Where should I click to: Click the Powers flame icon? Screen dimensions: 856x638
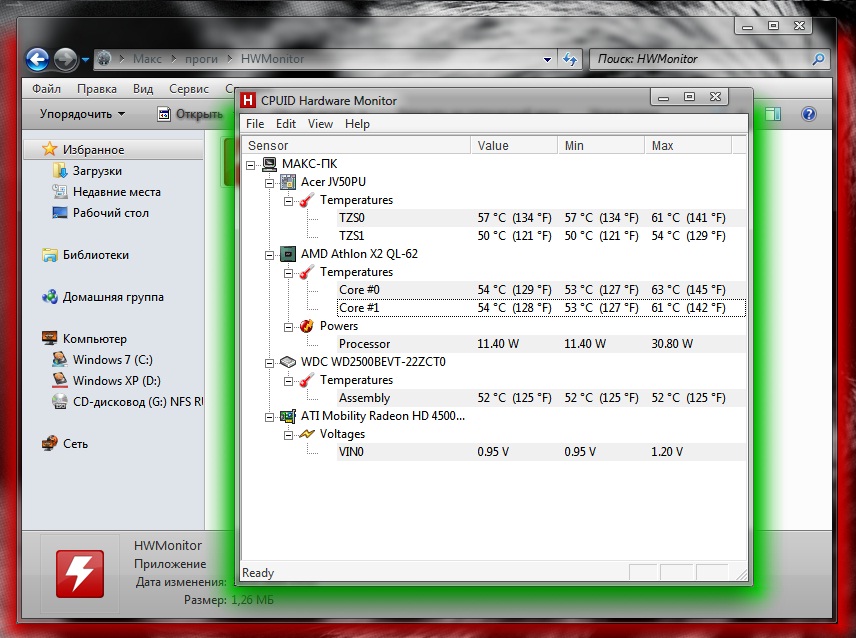307,326
